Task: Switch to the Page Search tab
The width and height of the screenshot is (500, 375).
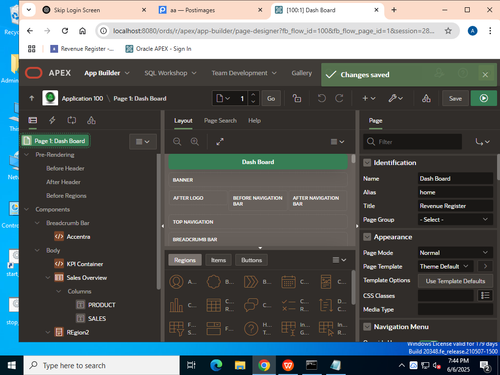Action: 220,120
